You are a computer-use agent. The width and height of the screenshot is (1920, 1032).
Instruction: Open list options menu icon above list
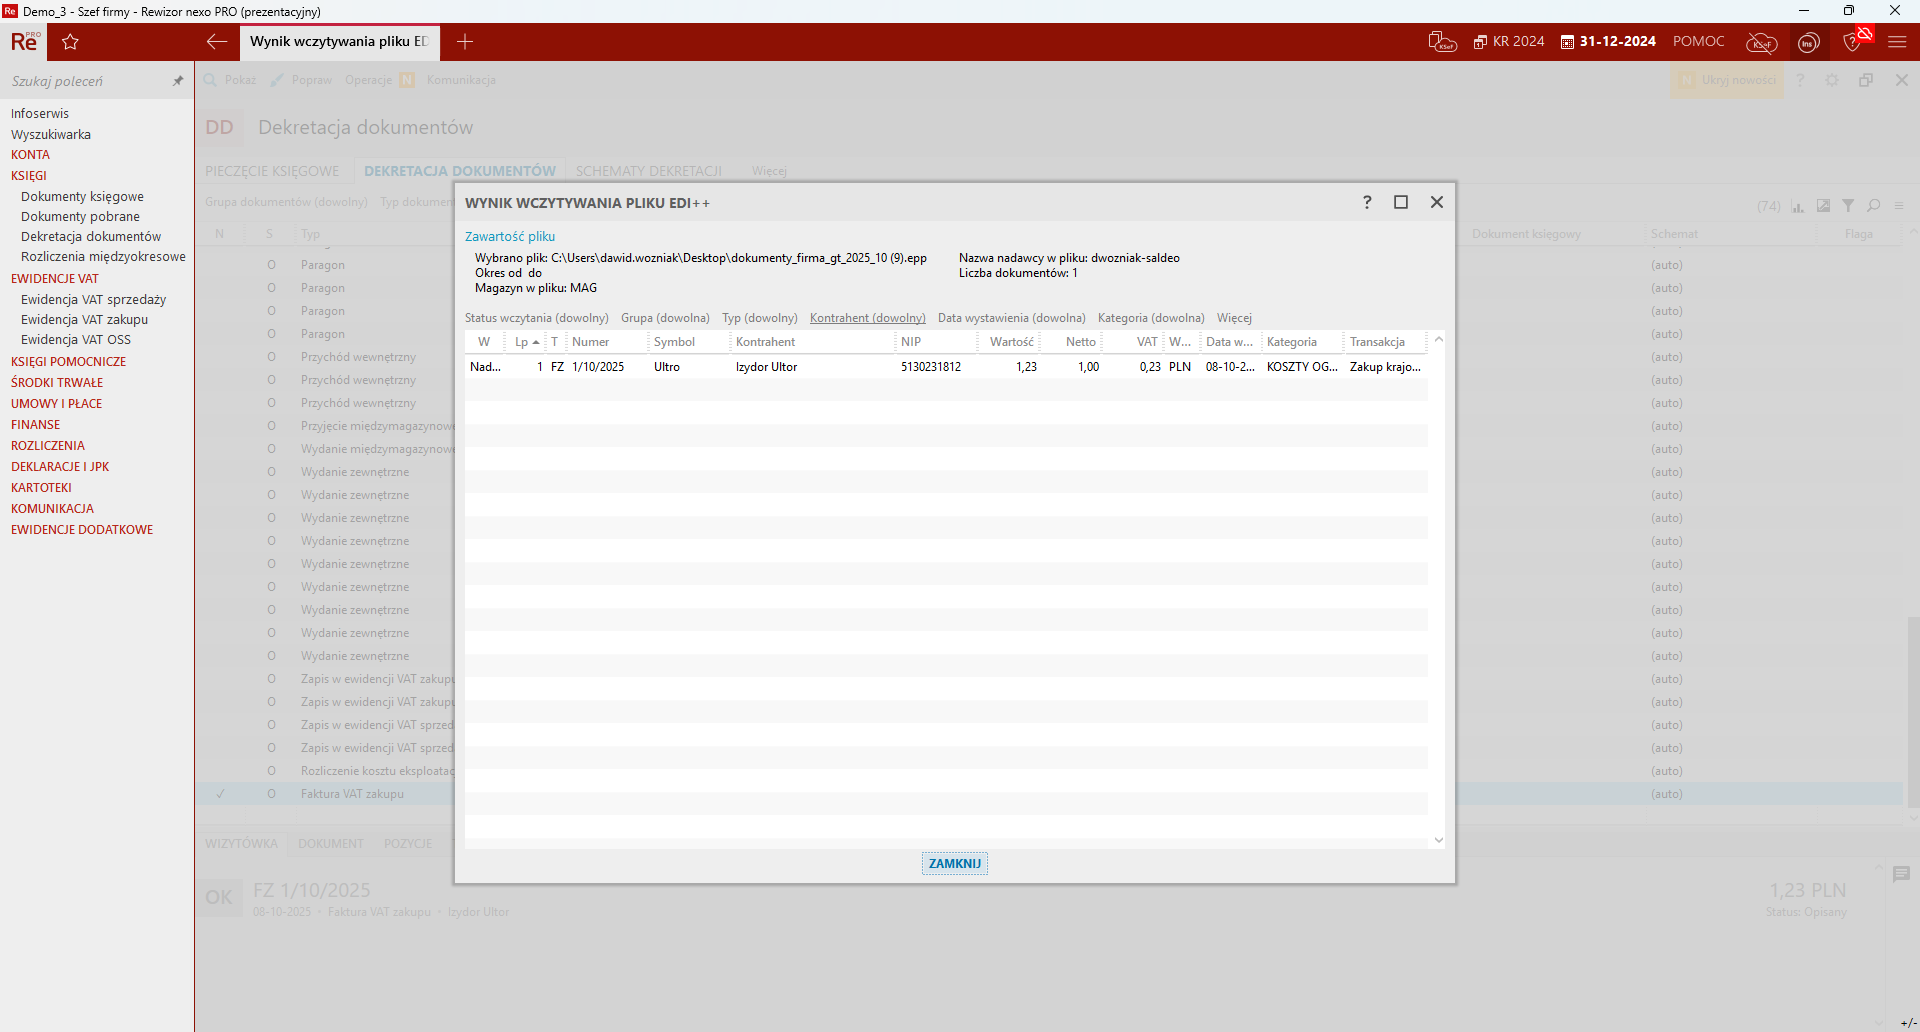[1898, 206]
